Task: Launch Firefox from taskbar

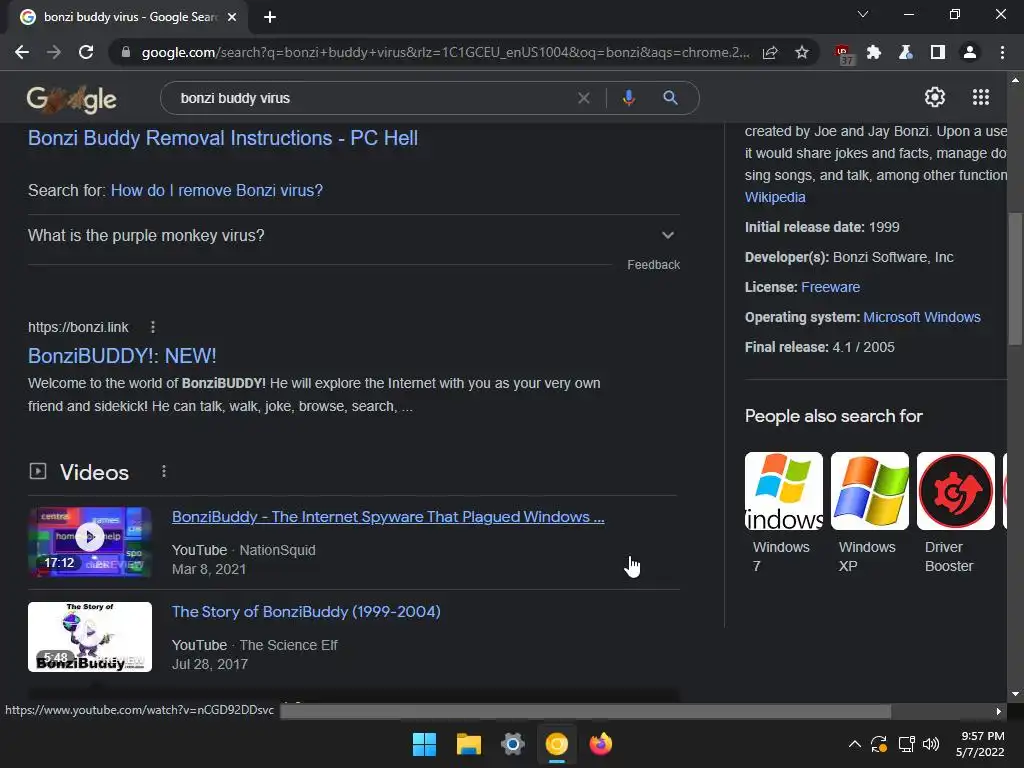Action: pyautogui.click(x=601, y=744)
